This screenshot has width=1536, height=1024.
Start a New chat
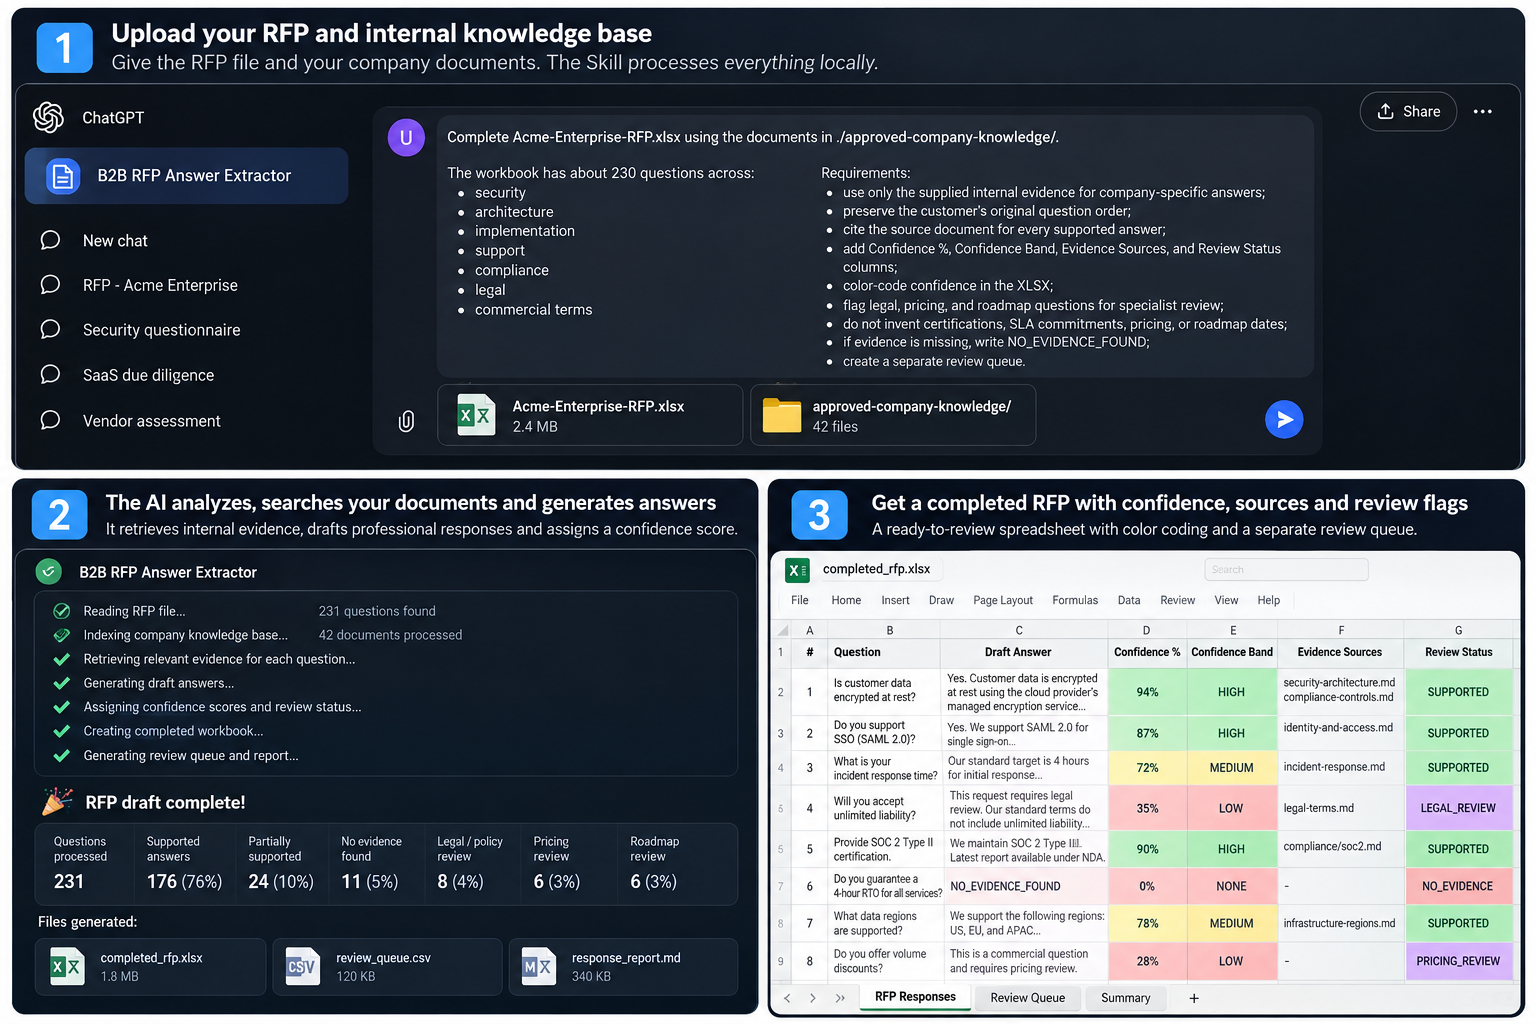(x=115, y=241)
